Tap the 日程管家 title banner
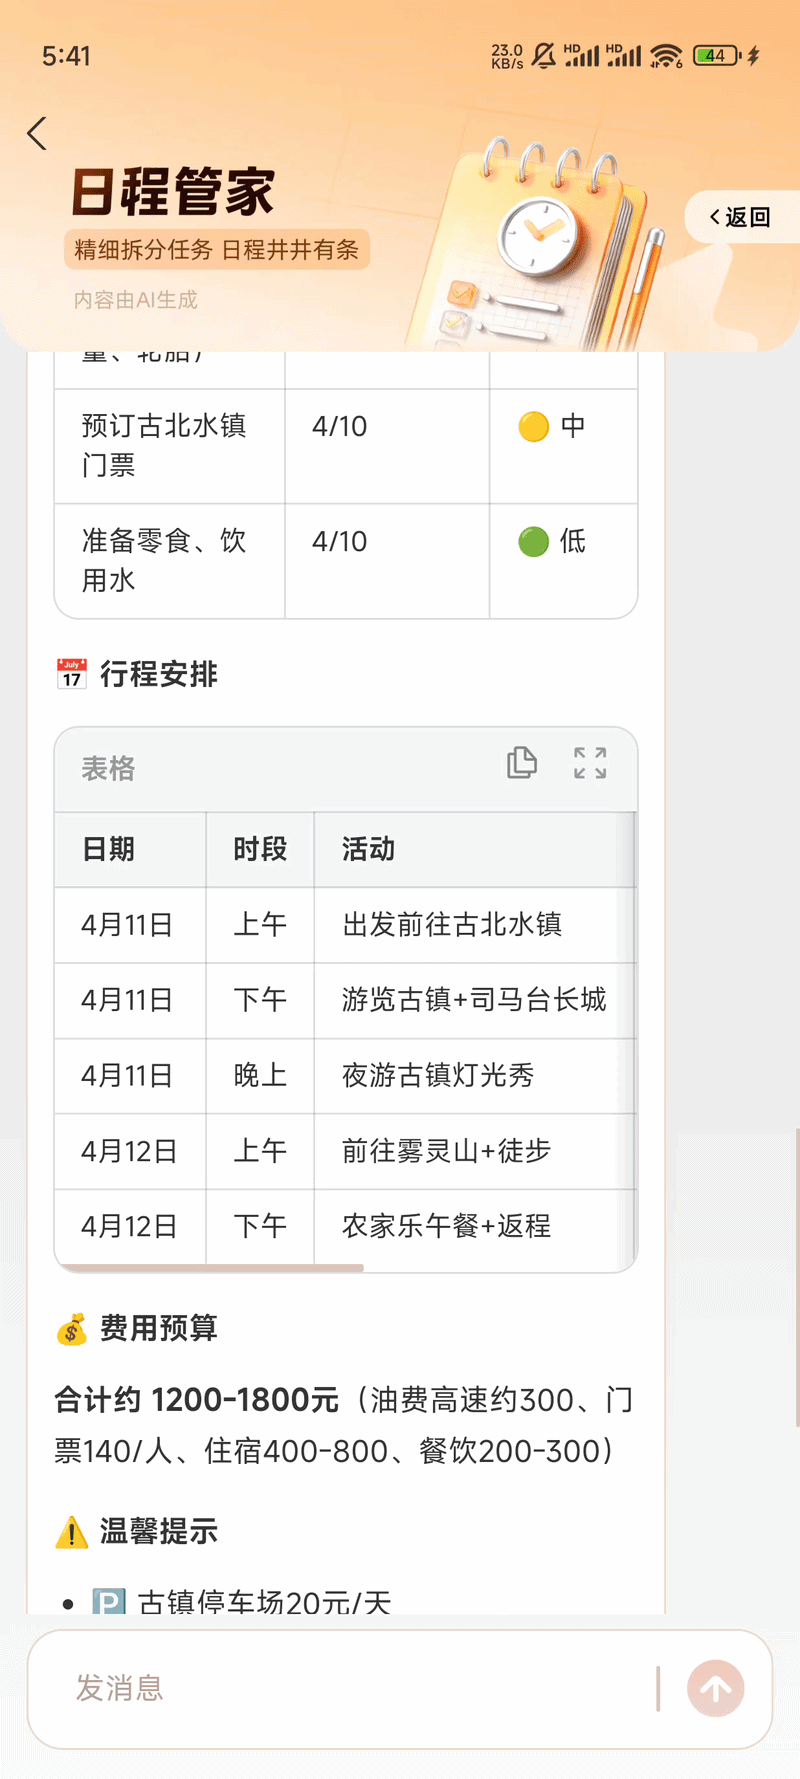This screenshot has height=1779, width=800. tap(172, 191)
